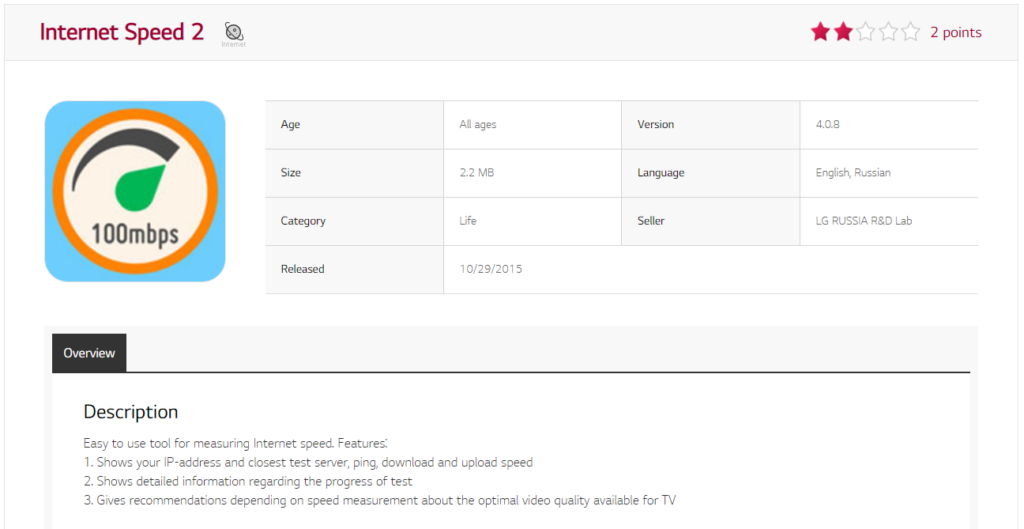The height and width of the screenshot is (529, 1024).
Task: Click the IP-address feature line in description
Action: (308, 463)
